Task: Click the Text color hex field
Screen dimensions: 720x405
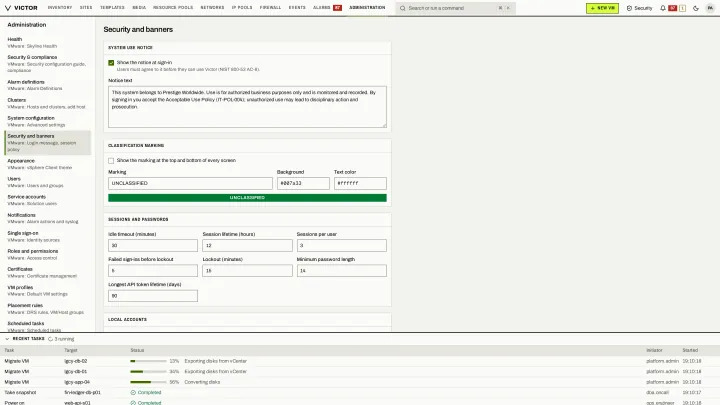Action: coord(360,183)
